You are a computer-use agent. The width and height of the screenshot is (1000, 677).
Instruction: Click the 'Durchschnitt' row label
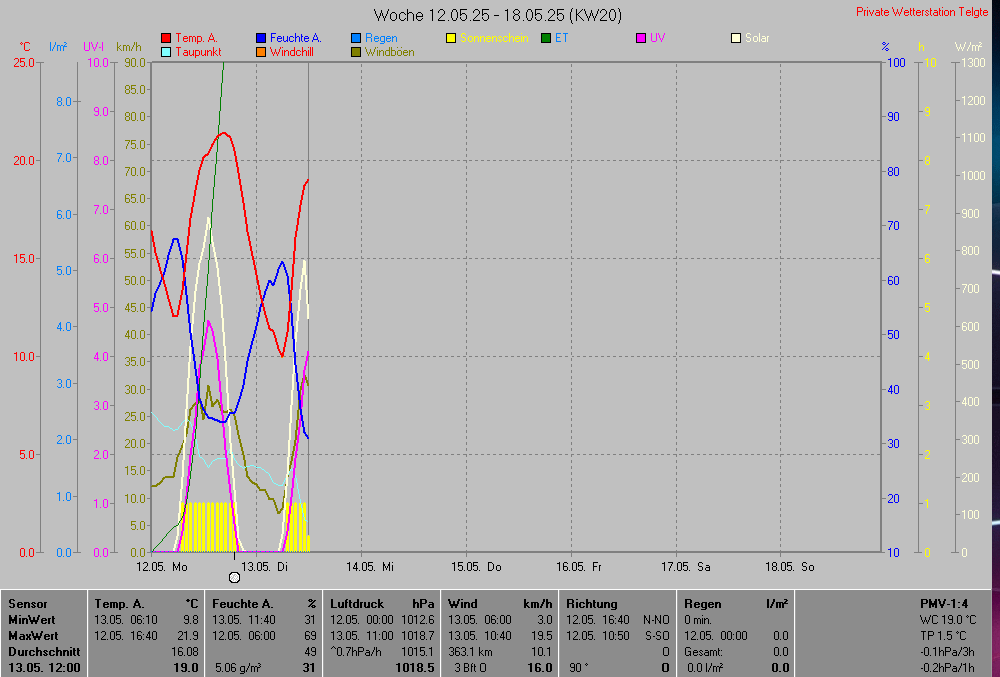[44, 652]
